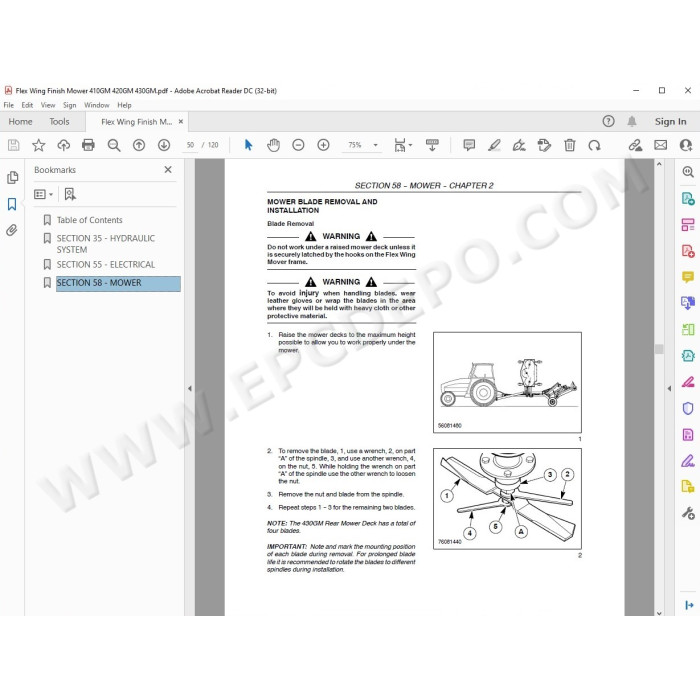
Task: Click the Stamp tool icon
Action: point(544,145)
